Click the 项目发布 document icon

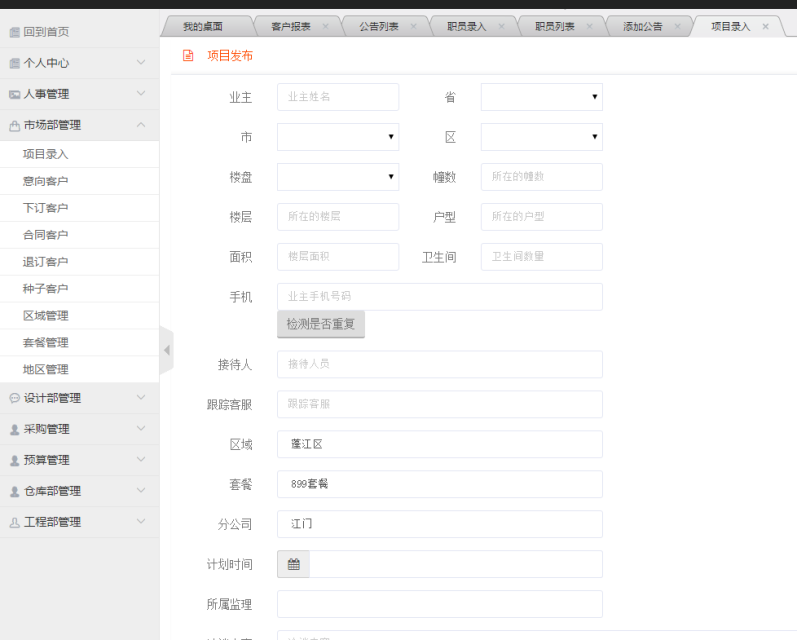tap(188, 56)
